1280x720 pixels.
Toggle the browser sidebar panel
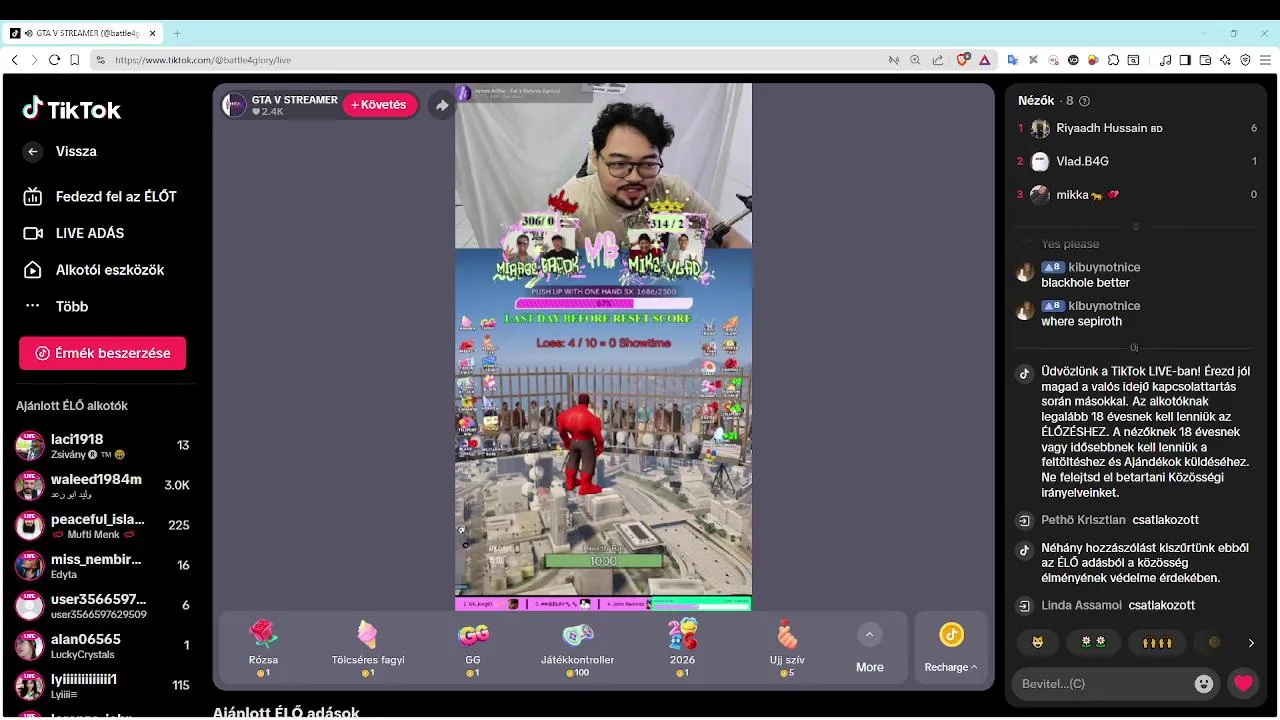click(1185, 60)
